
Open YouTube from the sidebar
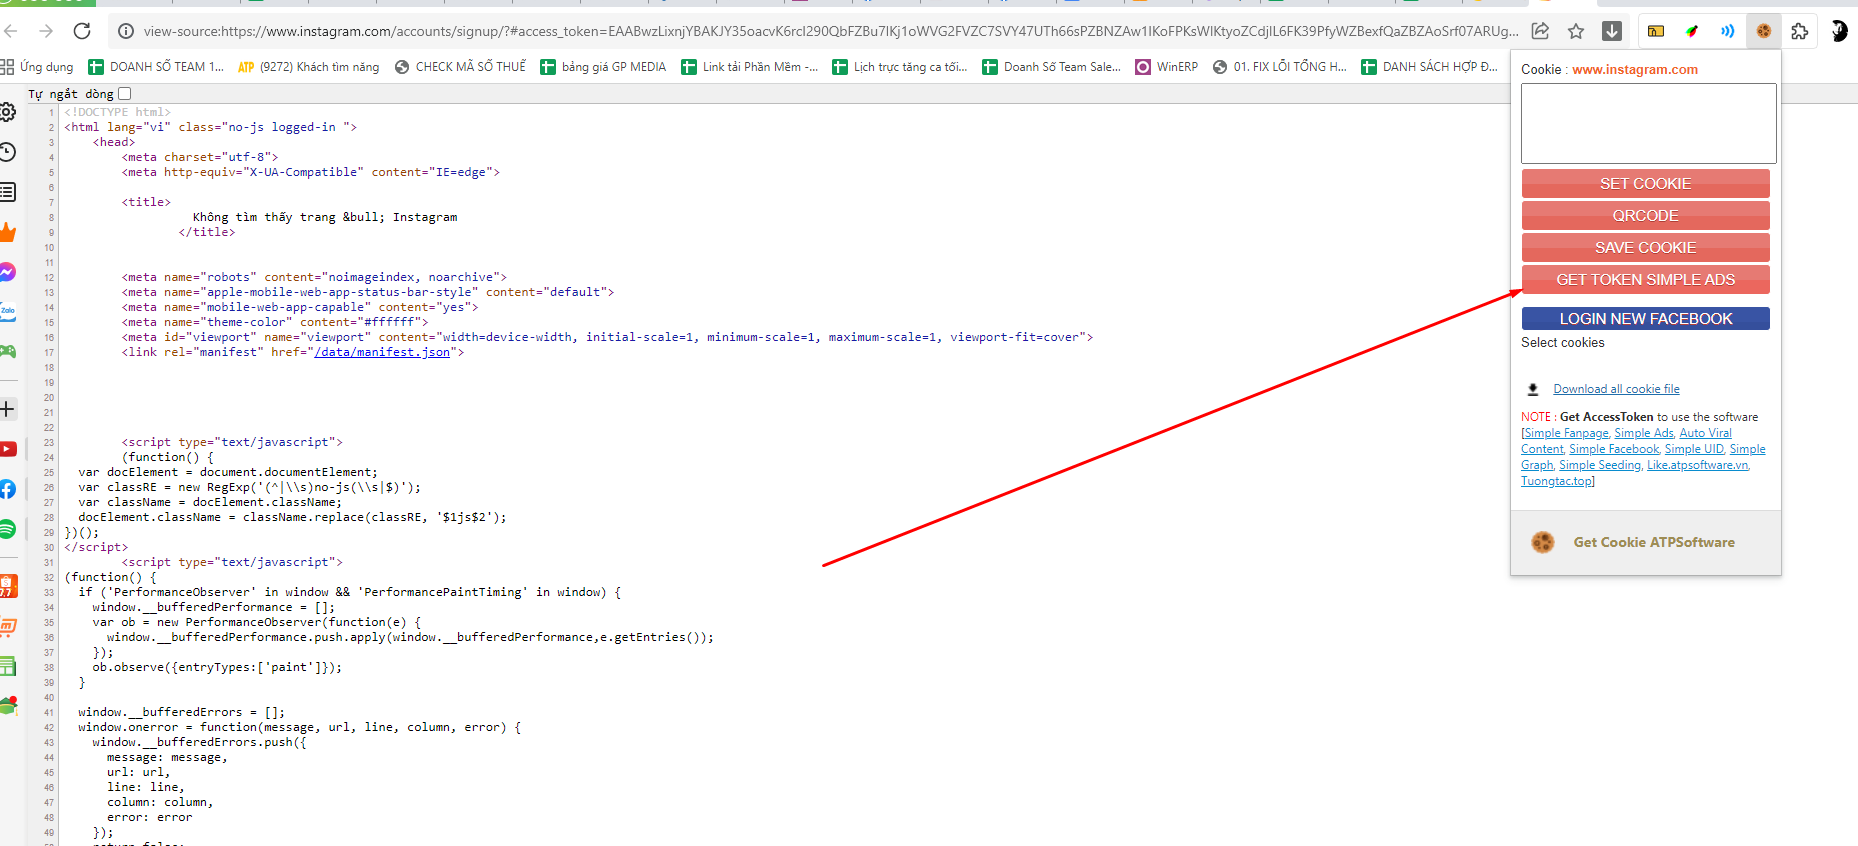(x=7, y=449)
